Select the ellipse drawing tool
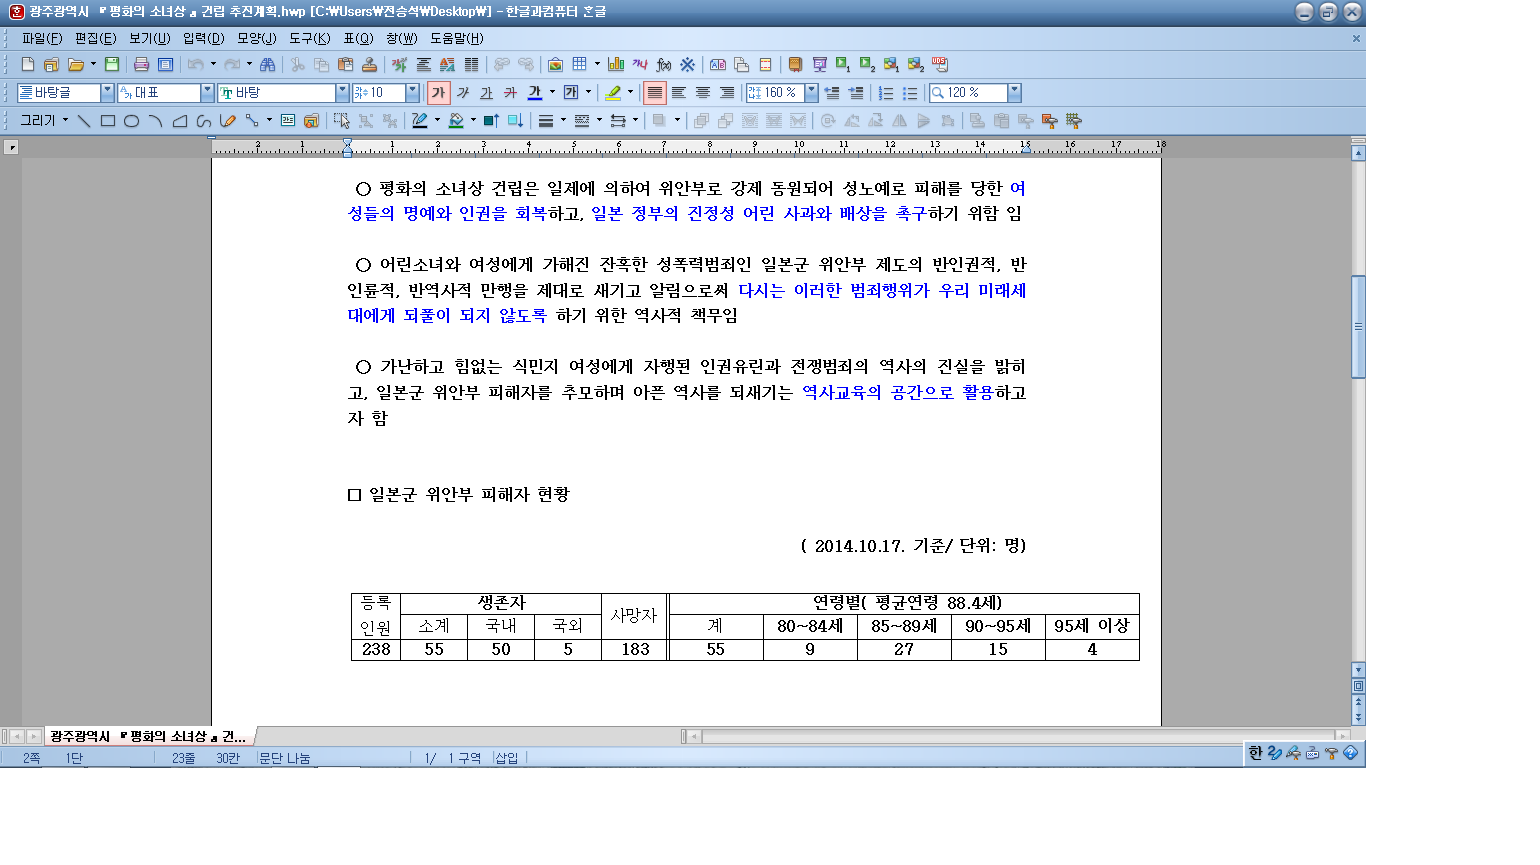The height and width of the screenshot is (865, 1540). [131, 121]
